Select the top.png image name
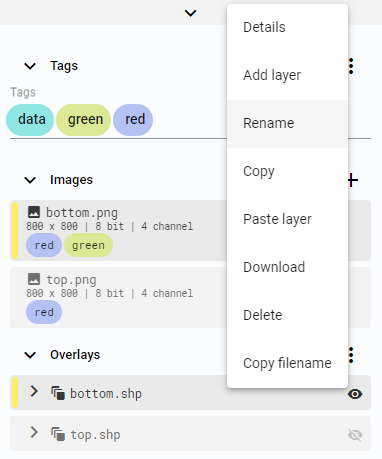382x459 pixels. pyautogui.click(x=71, y=280)
